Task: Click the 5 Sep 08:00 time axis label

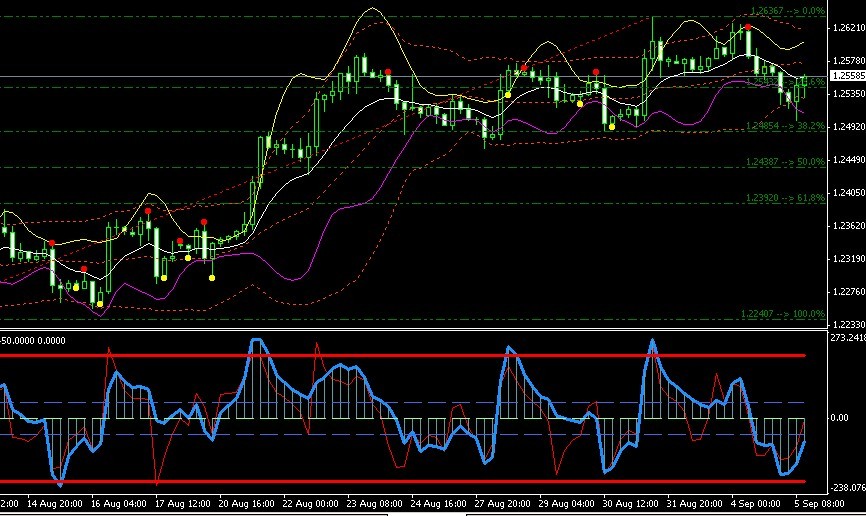Action: click(820, 504)
